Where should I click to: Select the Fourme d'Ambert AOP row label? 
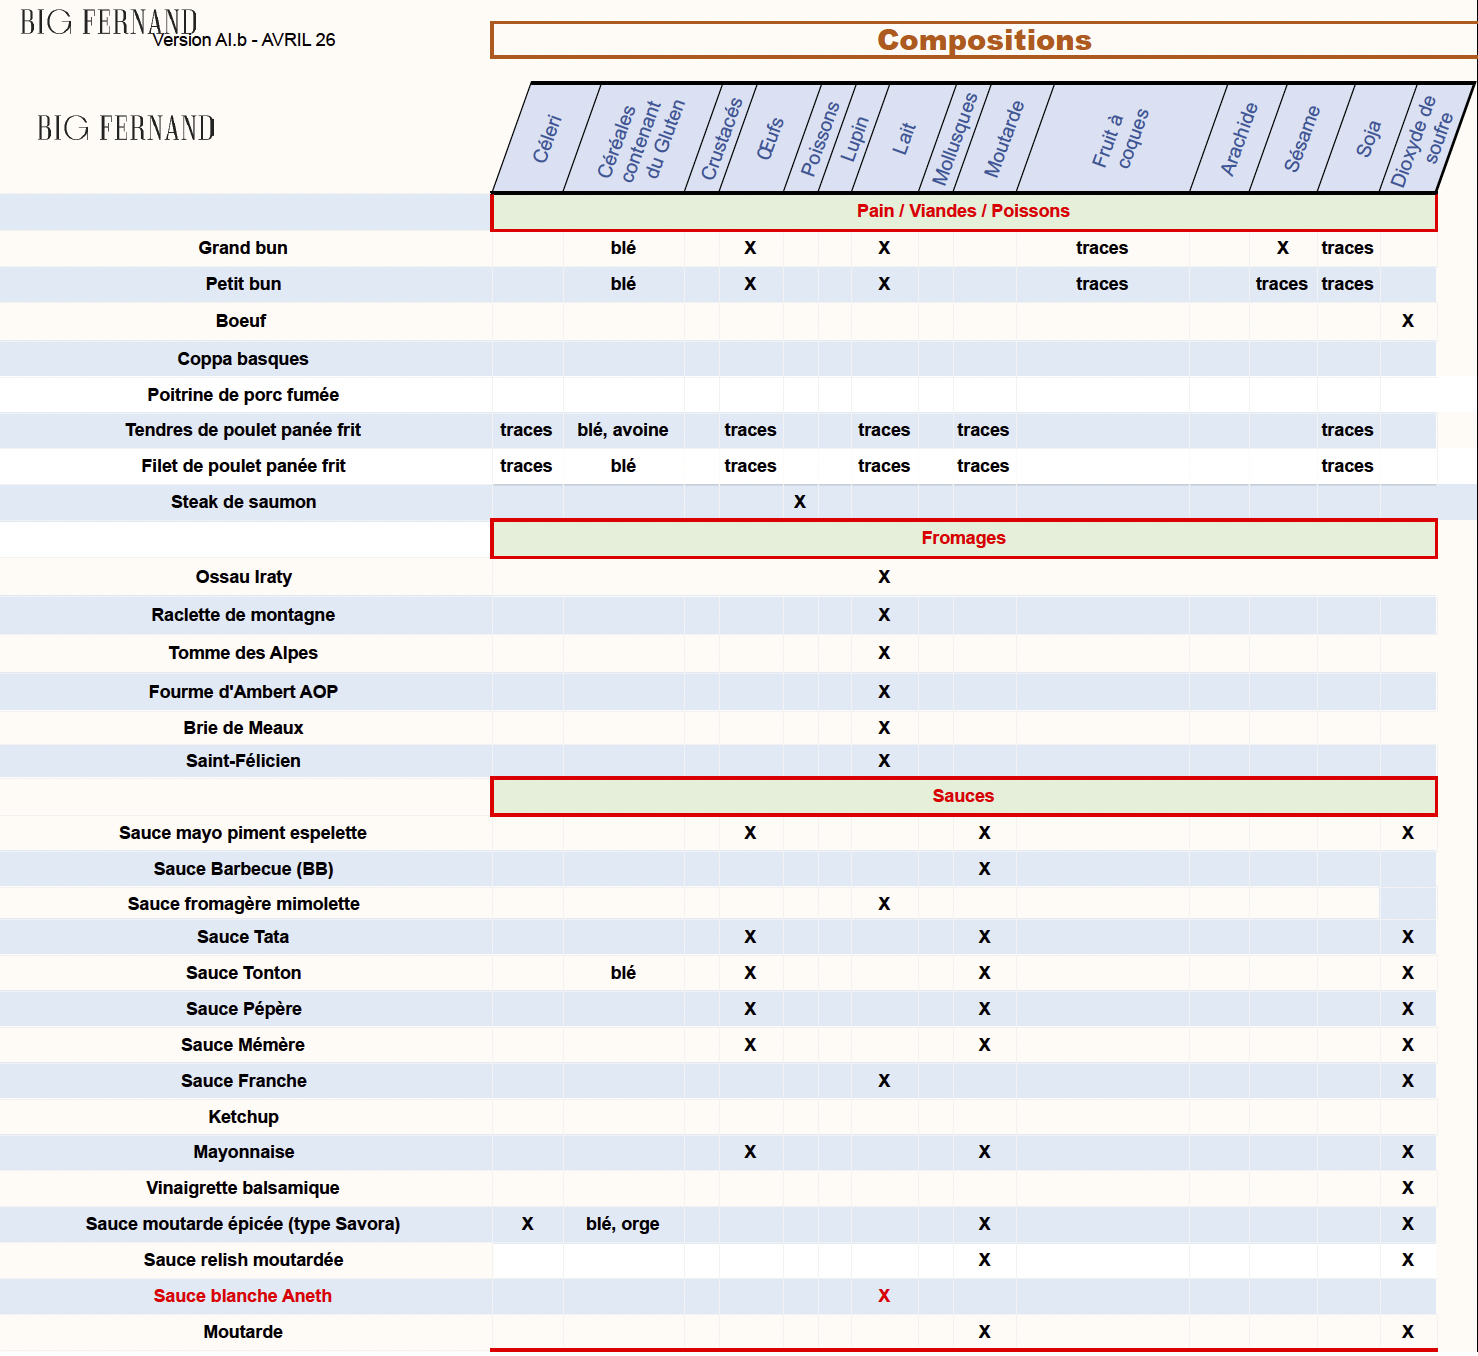(x=243, y=692)
